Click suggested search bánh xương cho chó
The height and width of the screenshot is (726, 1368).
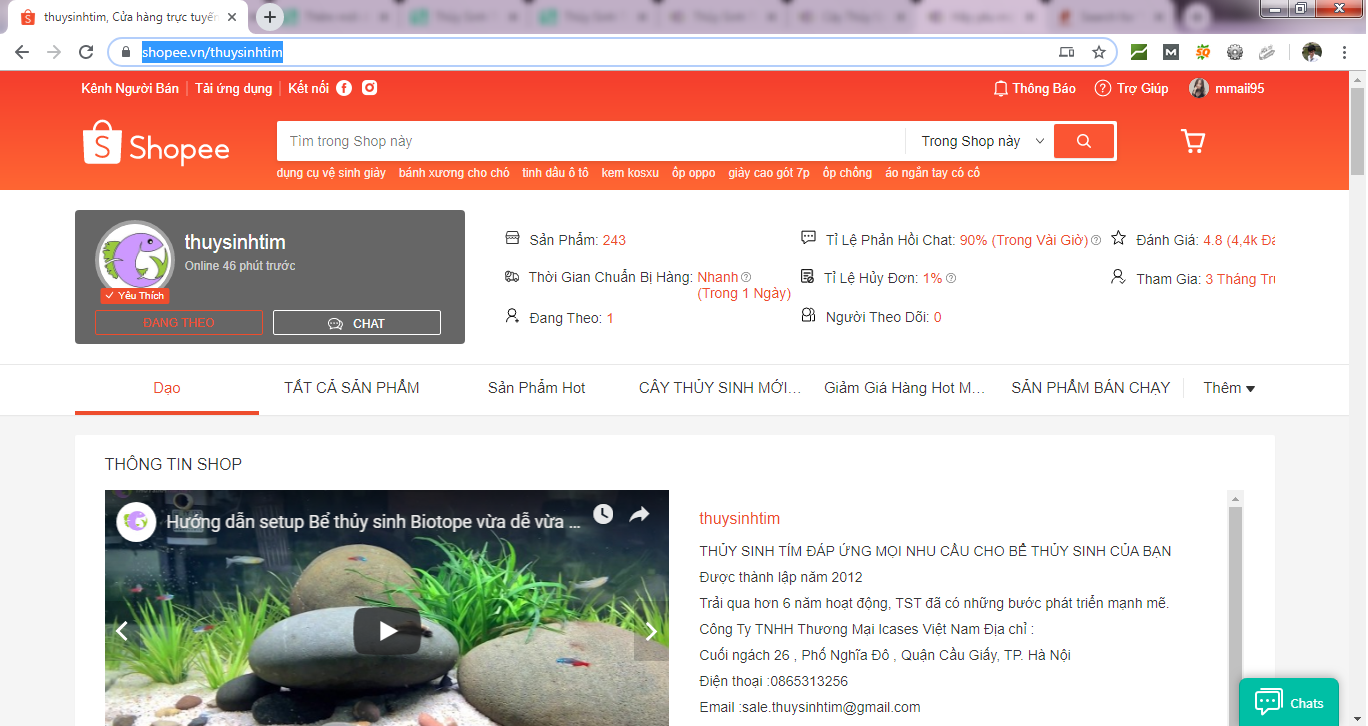coord(454,173)
